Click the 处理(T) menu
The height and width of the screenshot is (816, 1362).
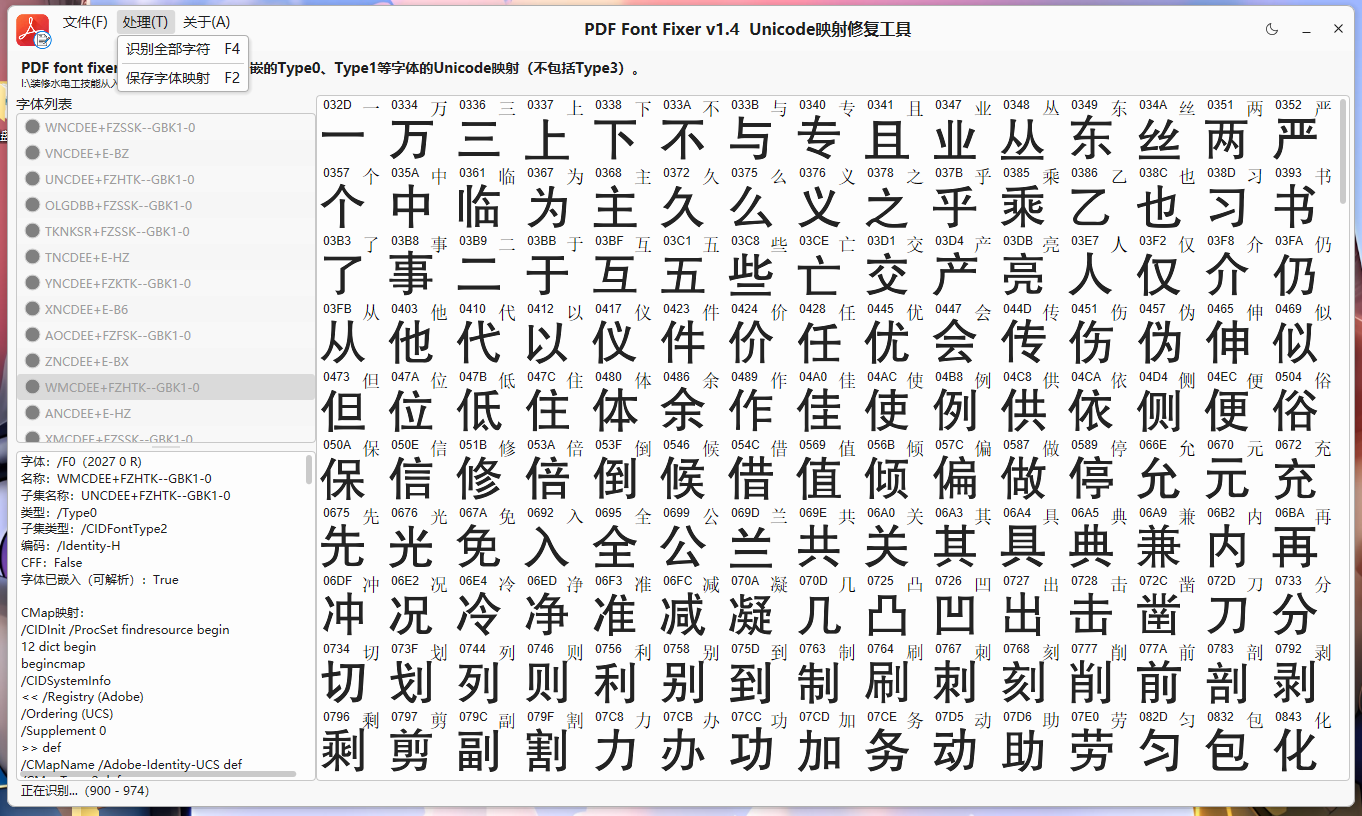click(x=145, y=22)
